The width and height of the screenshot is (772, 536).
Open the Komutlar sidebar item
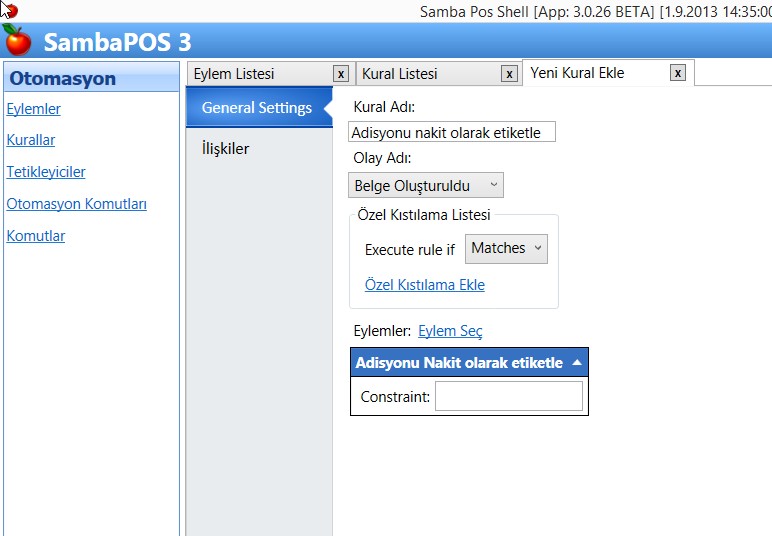(x=35, y=236)
